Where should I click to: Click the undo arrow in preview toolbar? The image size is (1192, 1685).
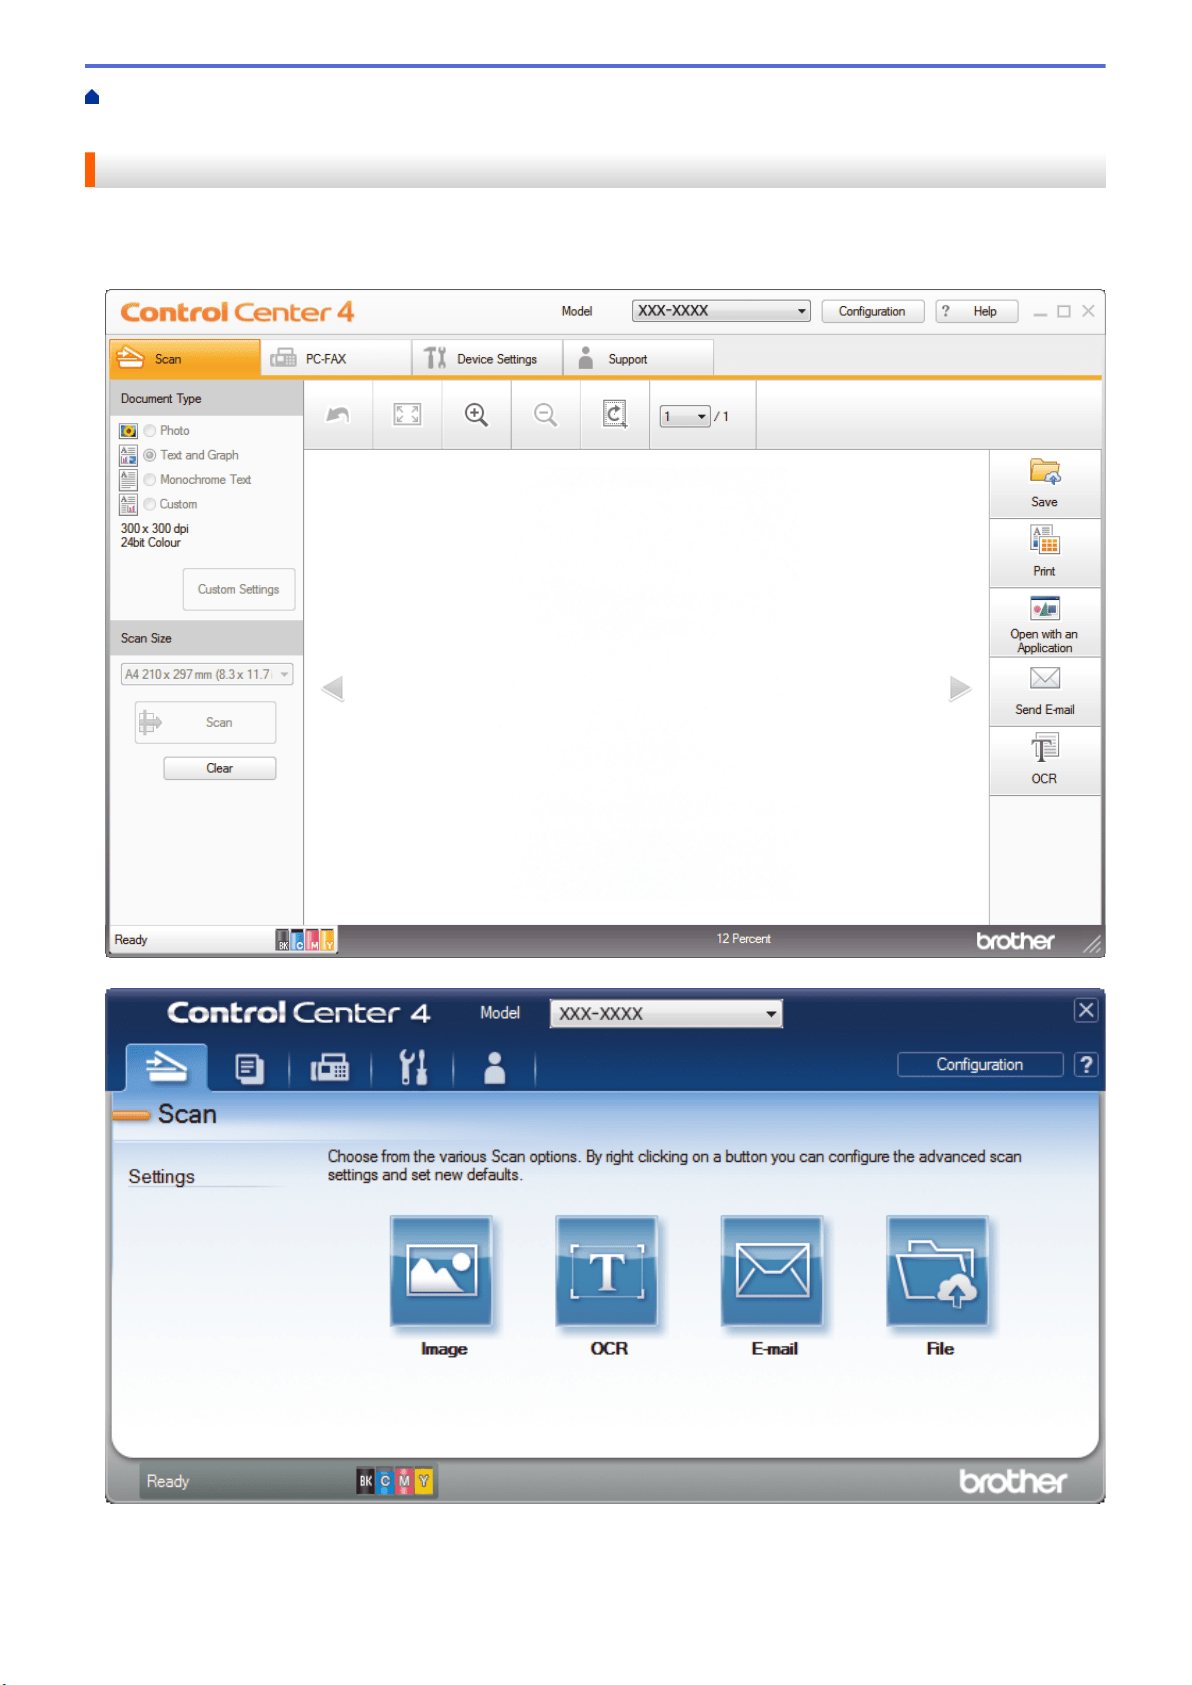click(338, 415)
